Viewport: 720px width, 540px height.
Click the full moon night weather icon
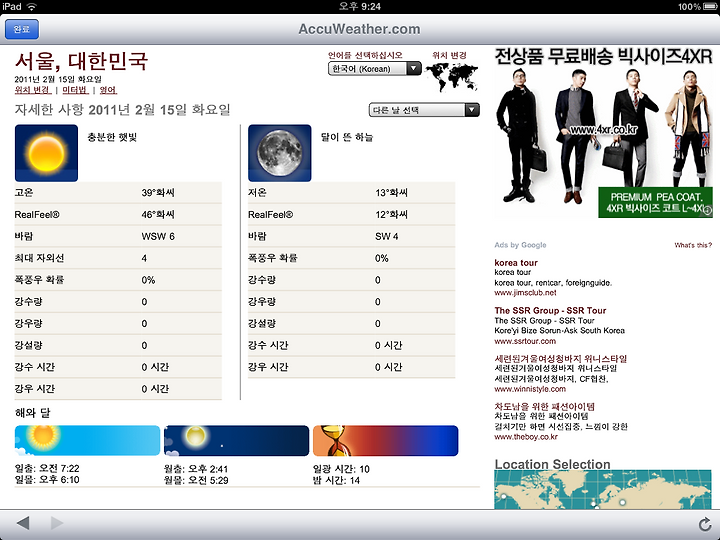(x=280, y=153)
